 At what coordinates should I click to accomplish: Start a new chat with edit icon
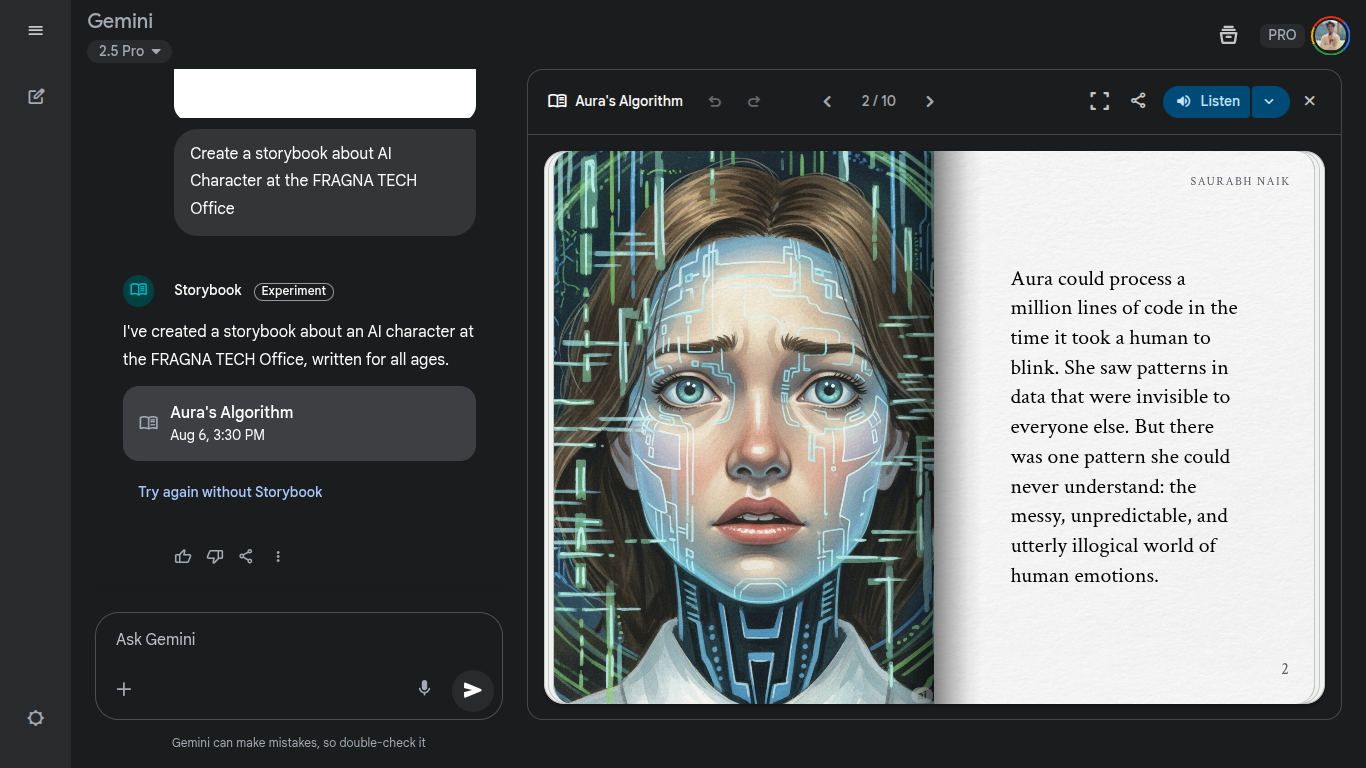pyautogui.click(x=36, y=97)
